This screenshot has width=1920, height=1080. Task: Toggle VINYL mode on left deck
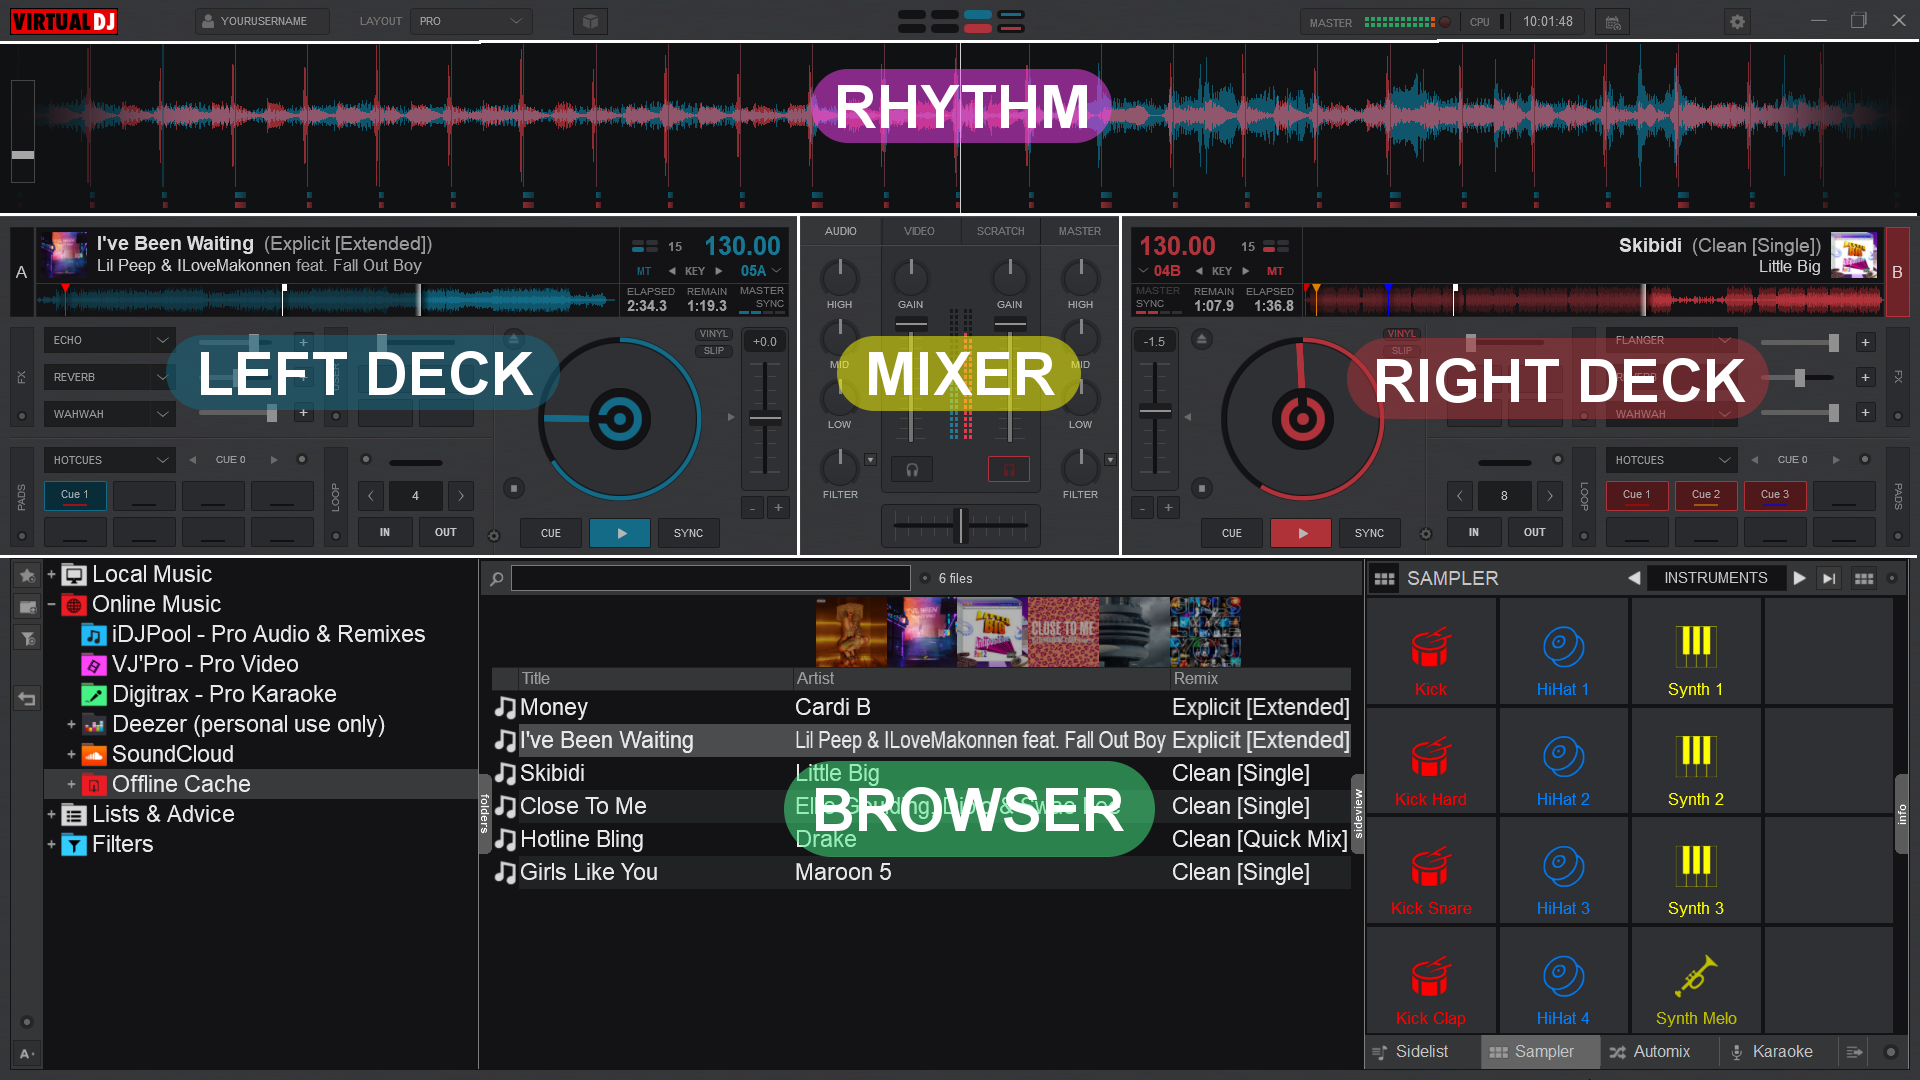coord(713,334)
